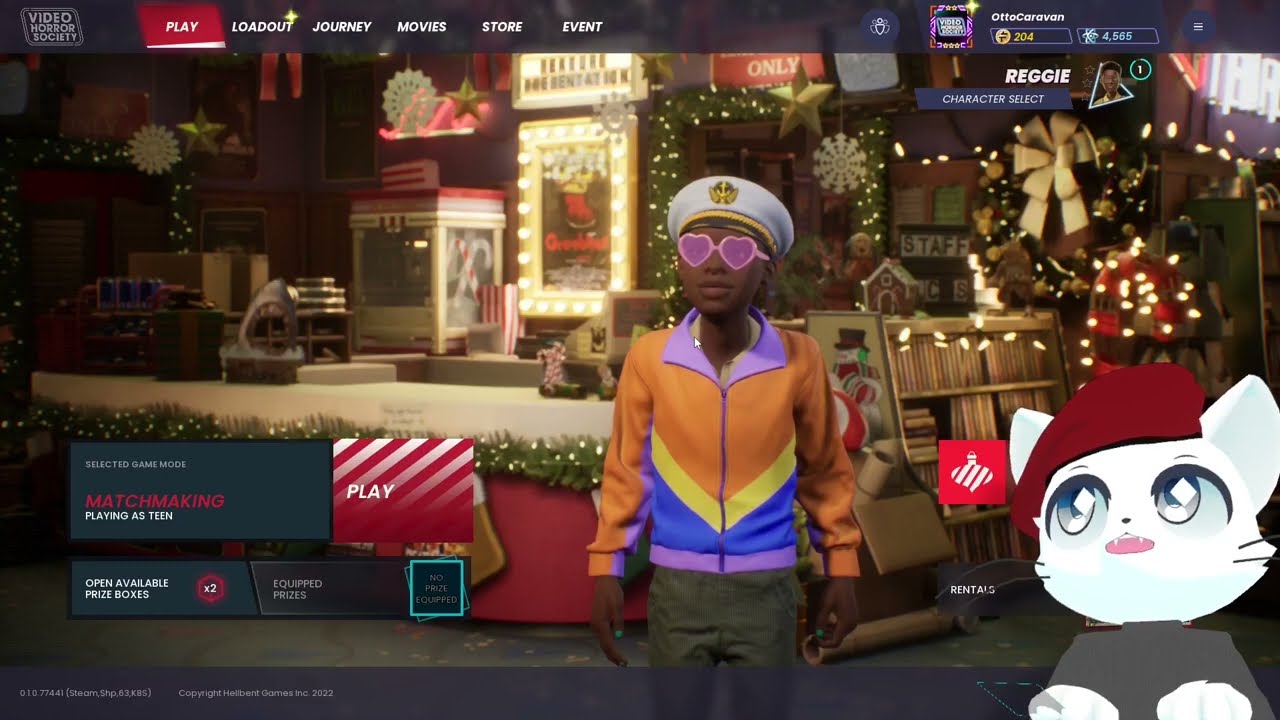
Task: Open the OttoCaravan profile avatar
Action: point(951,27)
